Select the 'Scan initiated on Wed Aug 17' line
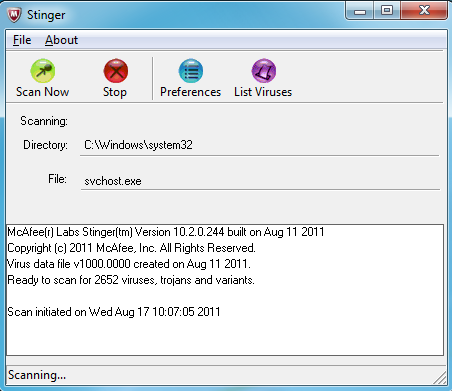The image size is (452, 391). pyautogui.click(x=114, y=312)
